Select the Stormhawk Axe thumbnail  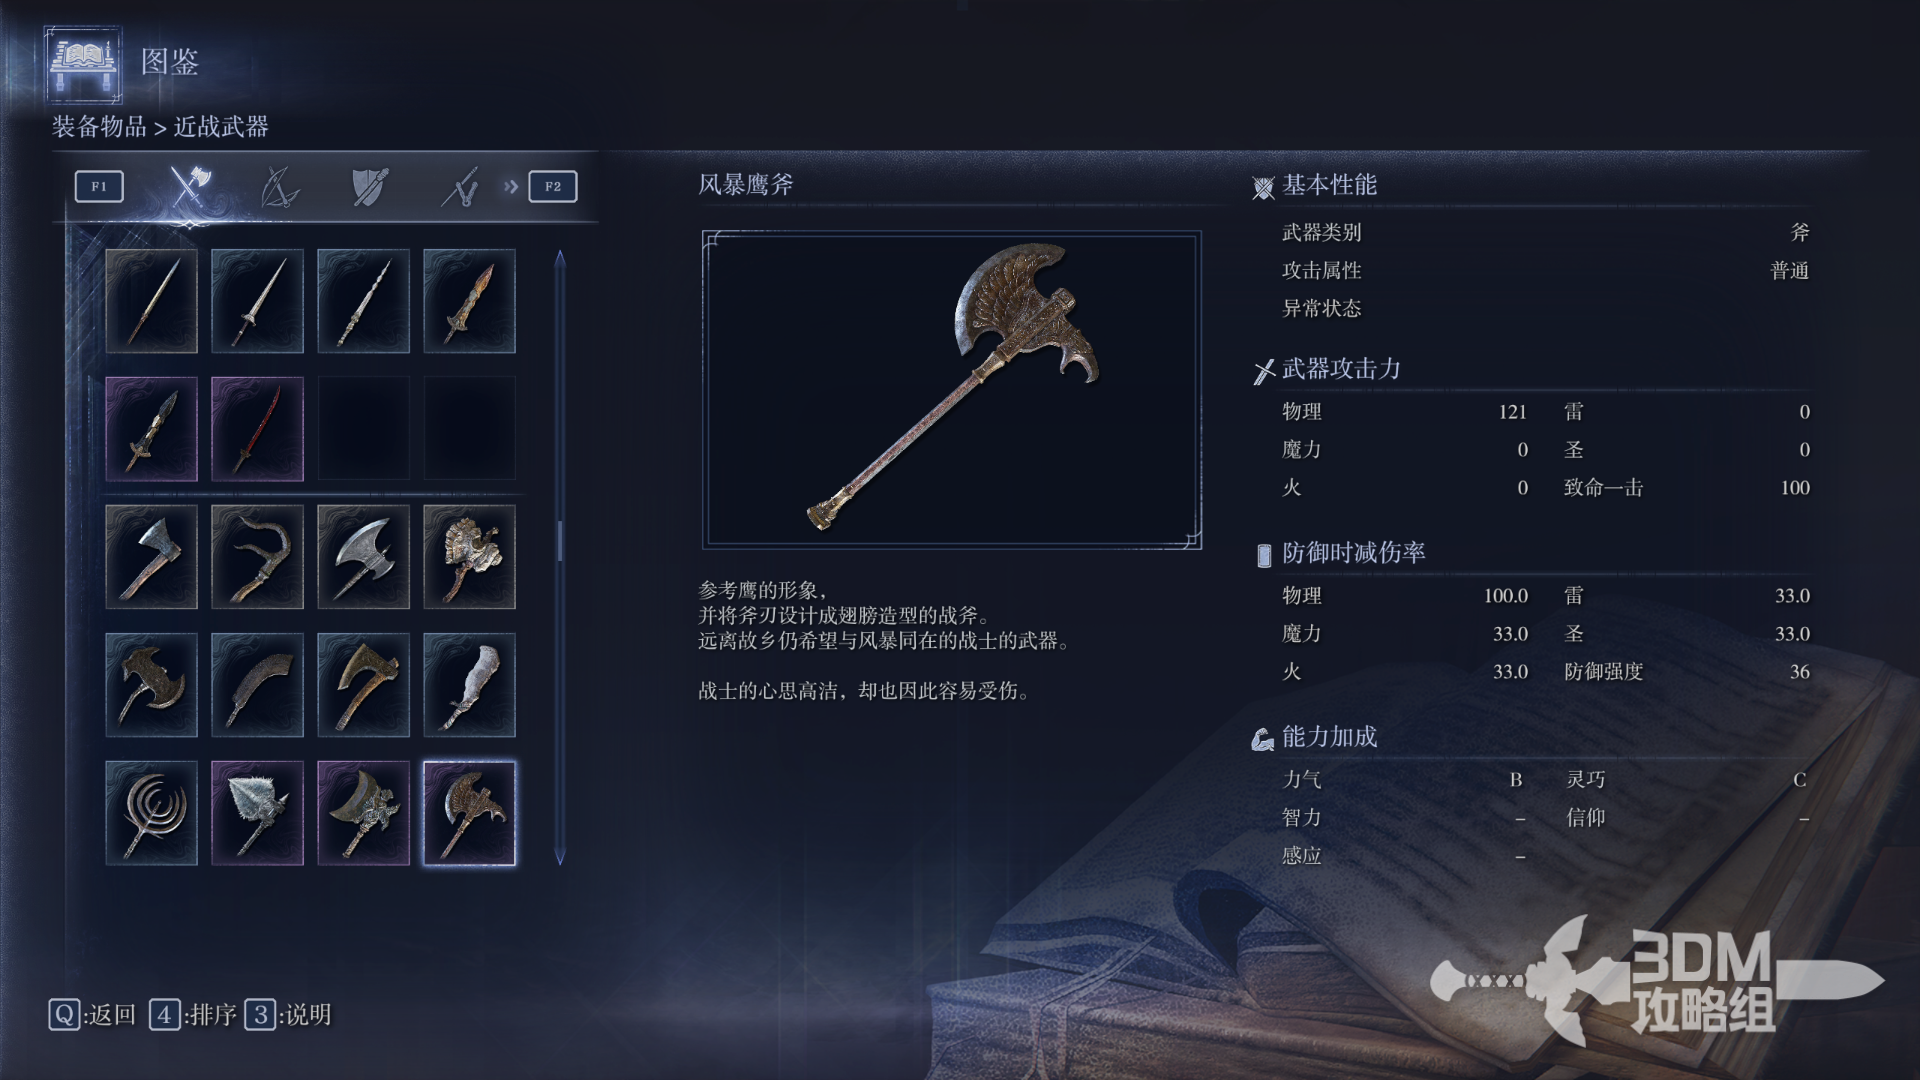point(469,813)
